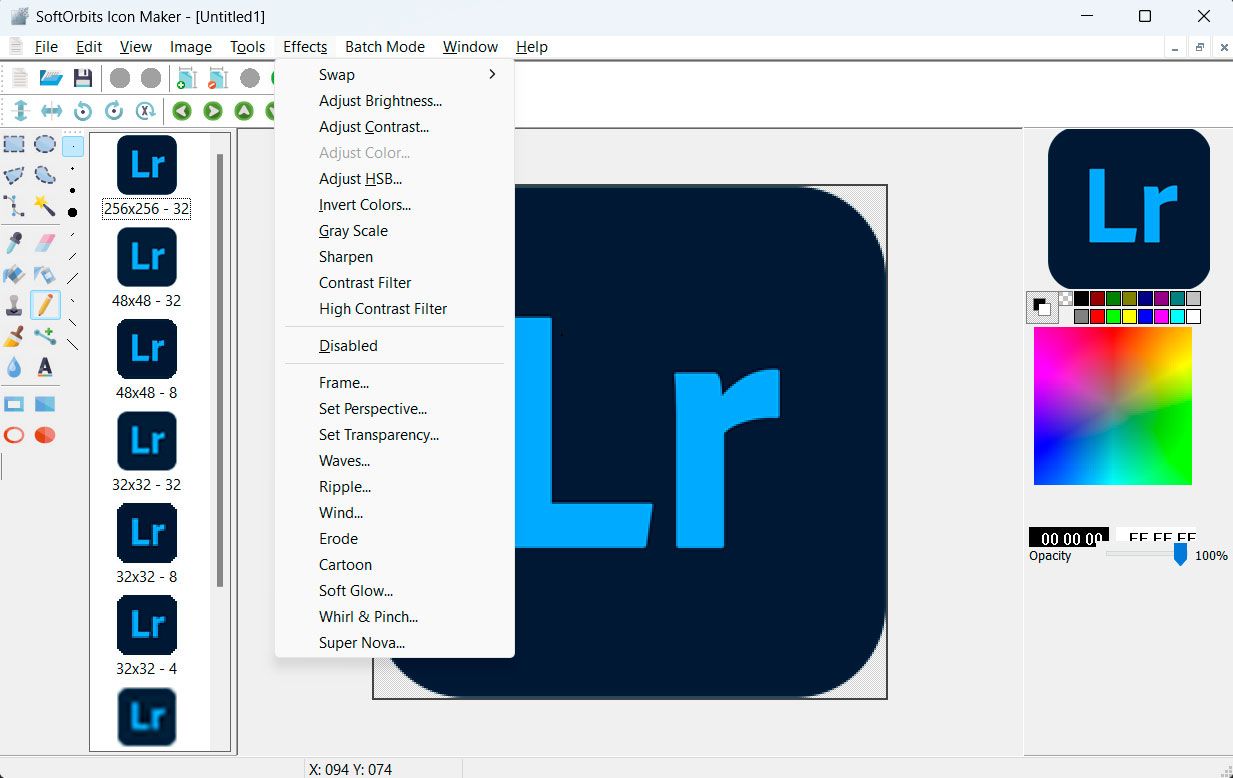Select the outlined rectangle shape tool
Screen dimensions: 1233x778
click(14, 404)
